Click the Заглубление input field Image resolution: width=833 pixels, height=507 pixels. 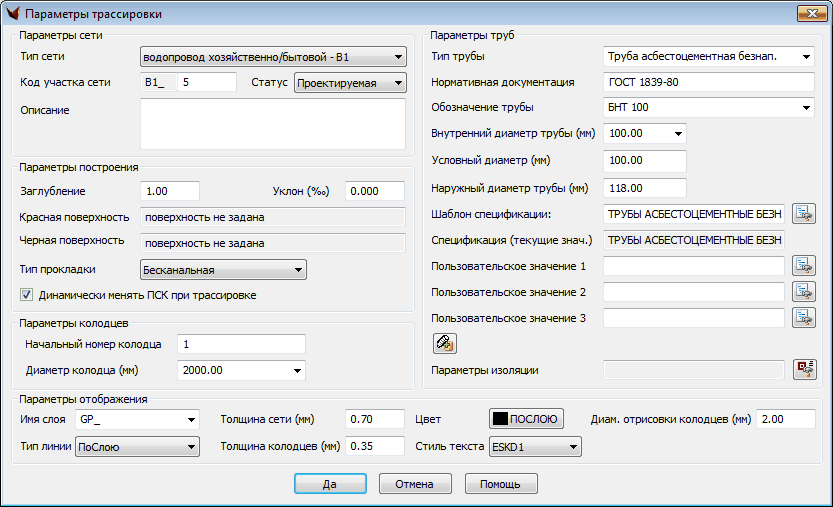point(171,191)
